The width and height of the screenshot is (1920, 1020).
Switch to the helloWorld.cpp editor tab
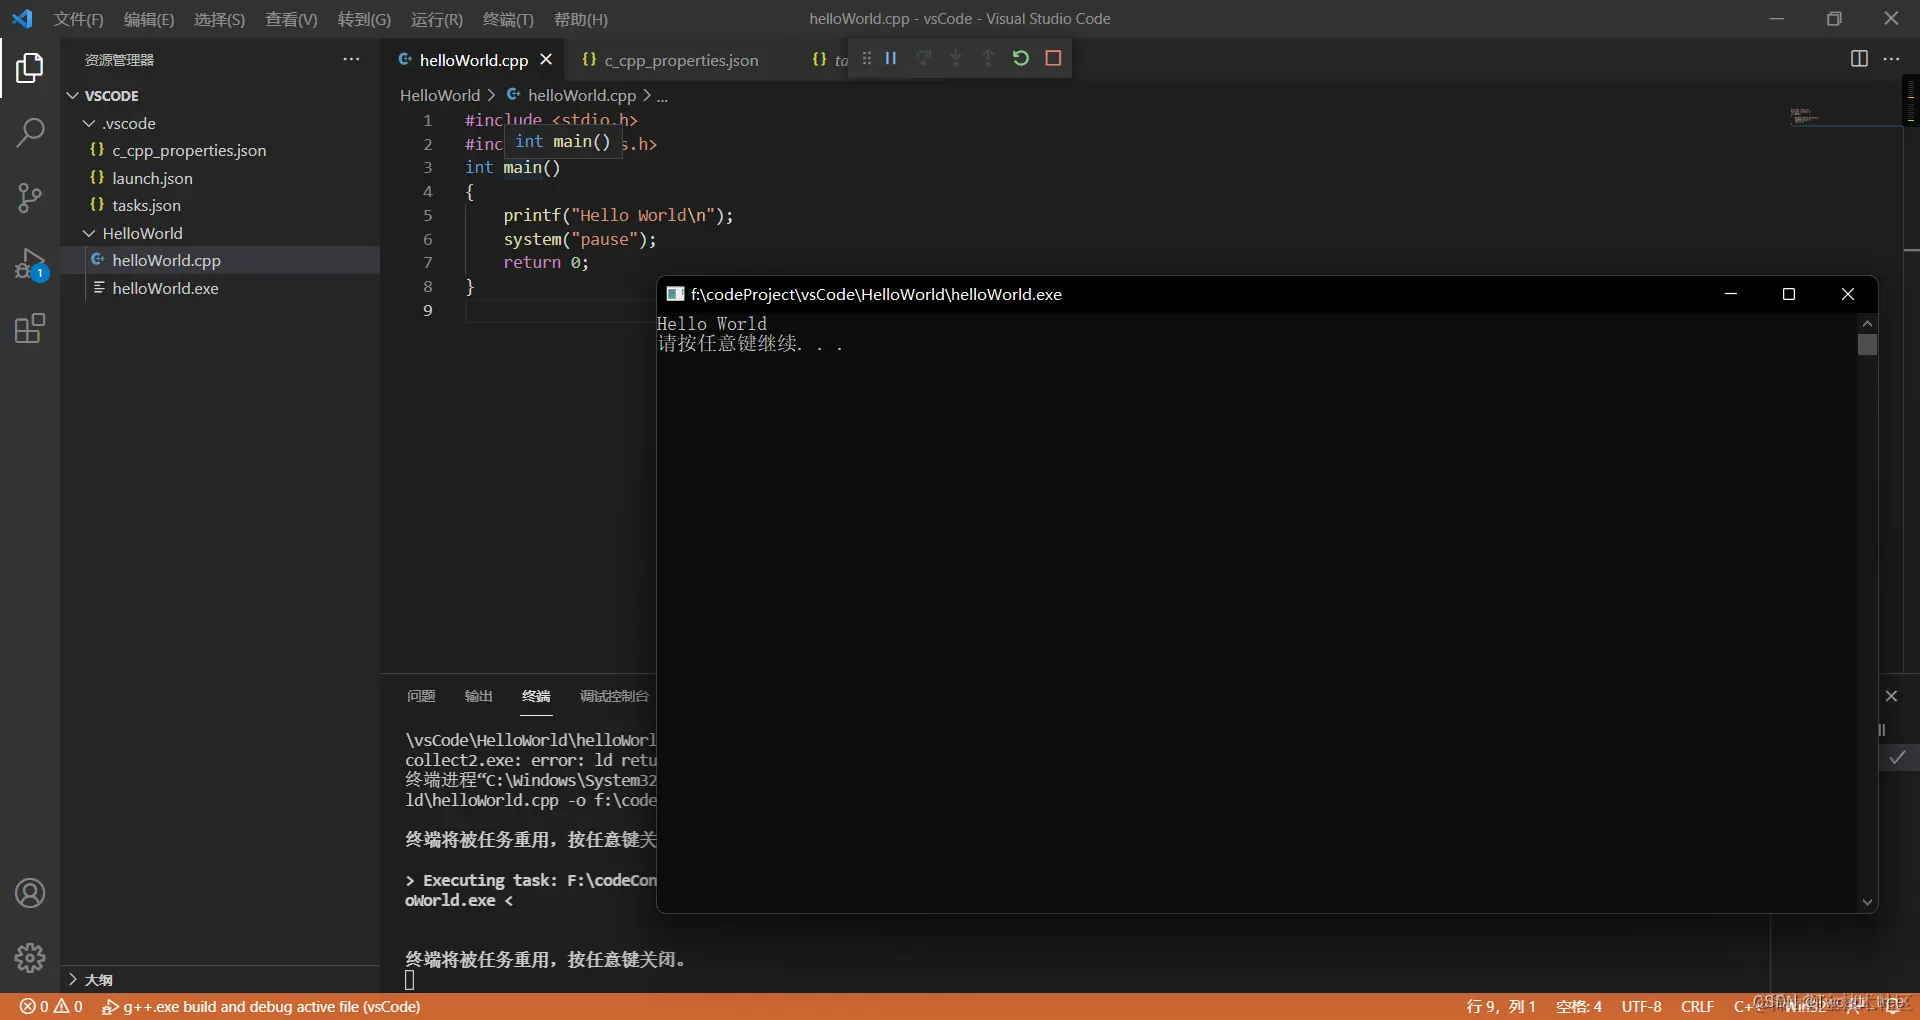pos(473,60)
